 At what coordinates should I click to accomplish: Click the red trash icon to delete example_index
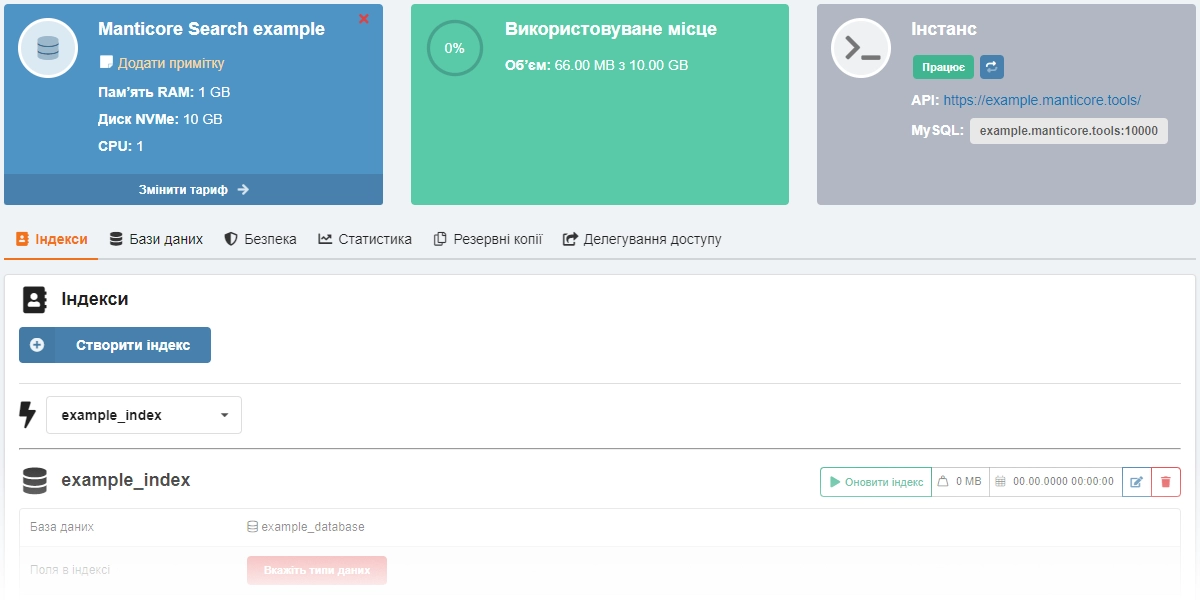[x=1168, y=481]
